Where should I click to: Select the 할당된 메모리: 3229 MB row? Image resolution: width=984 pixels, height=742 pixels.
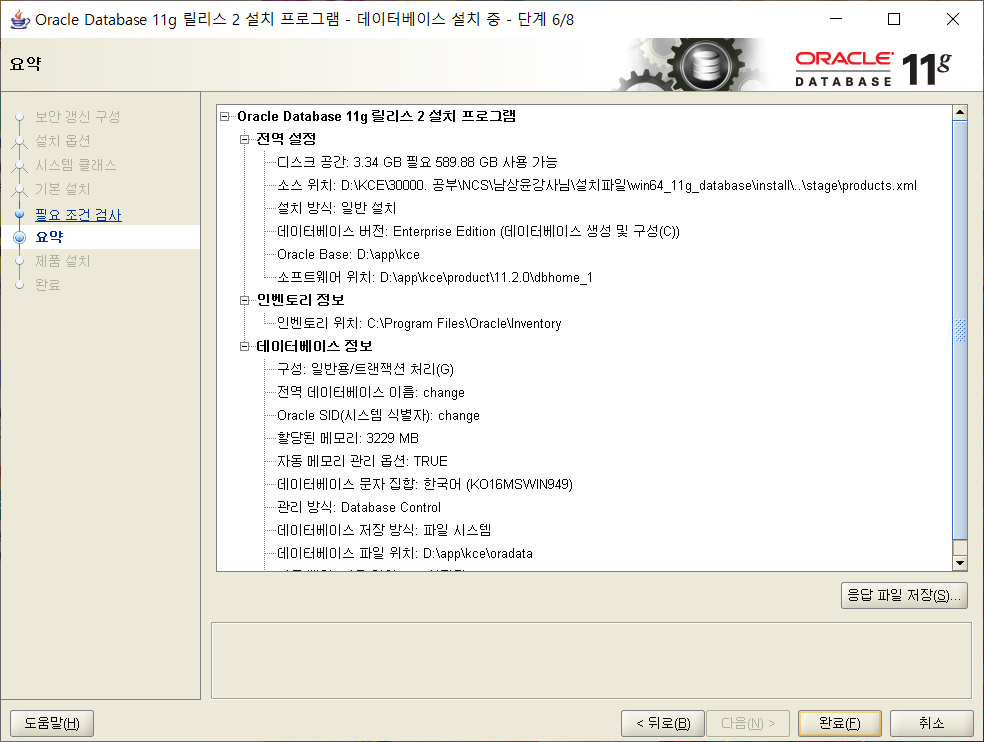click(x=348, y=438)
